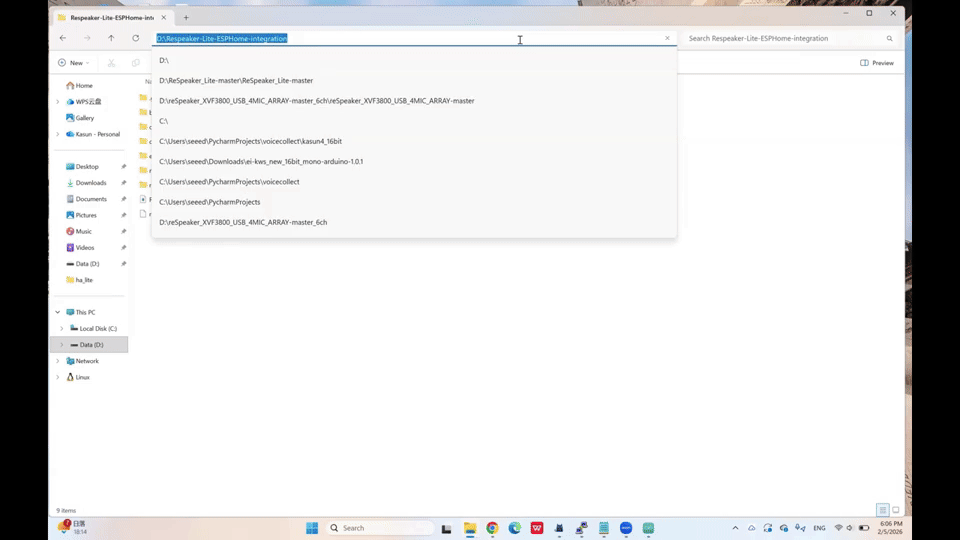This screenshot has width=960, height=540.
Task: Click the search magnifier icon in the search box
Action: pyautogui.click(x=889, y=38)
